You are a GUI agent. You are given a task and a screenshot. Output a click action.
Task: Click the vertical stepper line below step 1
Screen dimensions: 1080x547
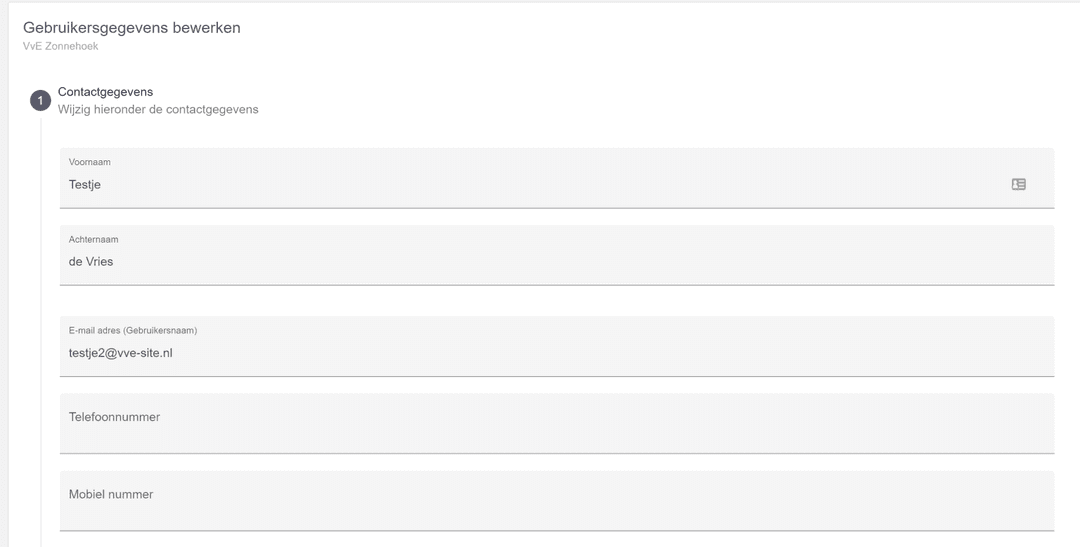tap(41, 330)
